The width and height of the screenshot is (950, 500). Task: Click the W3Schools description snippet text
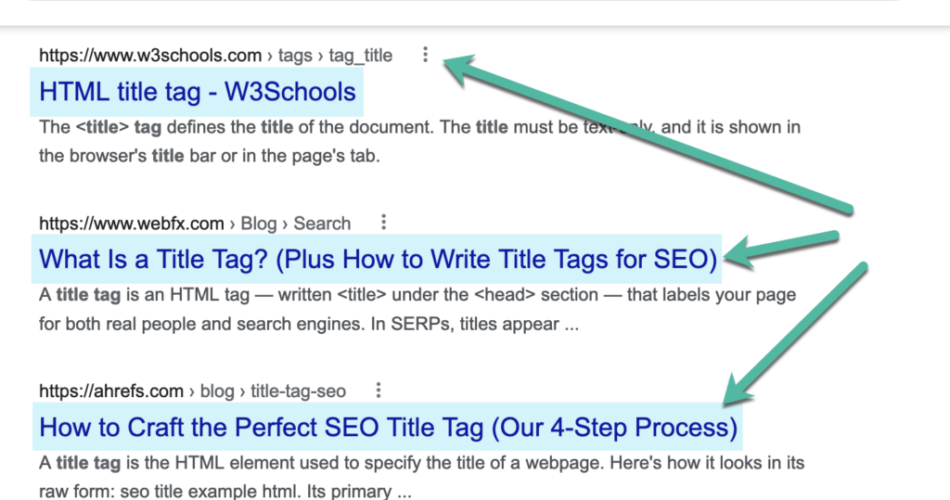(x=400, y=141)
